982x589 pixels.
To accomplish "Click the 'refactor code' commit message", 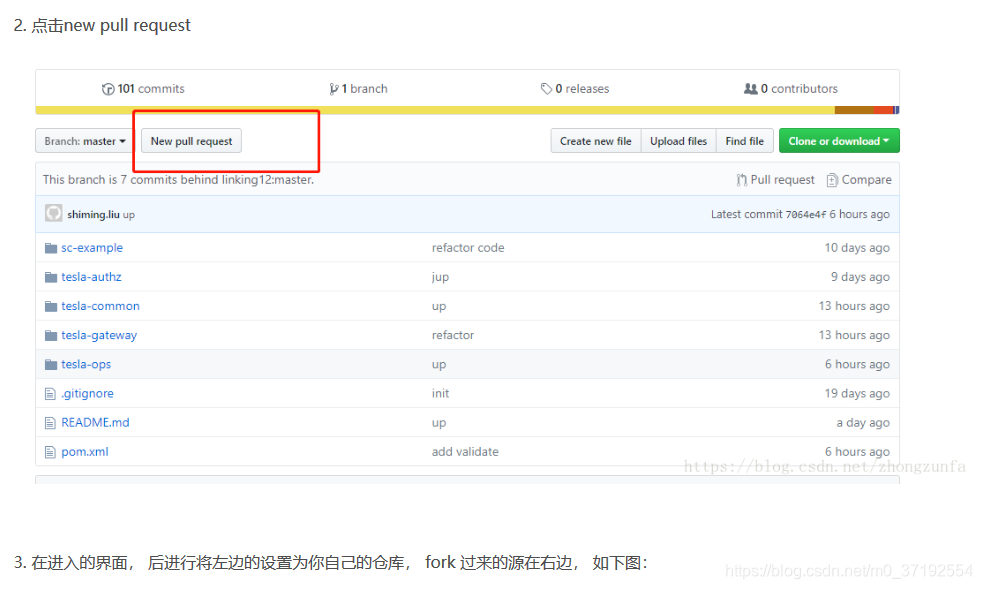I will (x=468, y=248).
